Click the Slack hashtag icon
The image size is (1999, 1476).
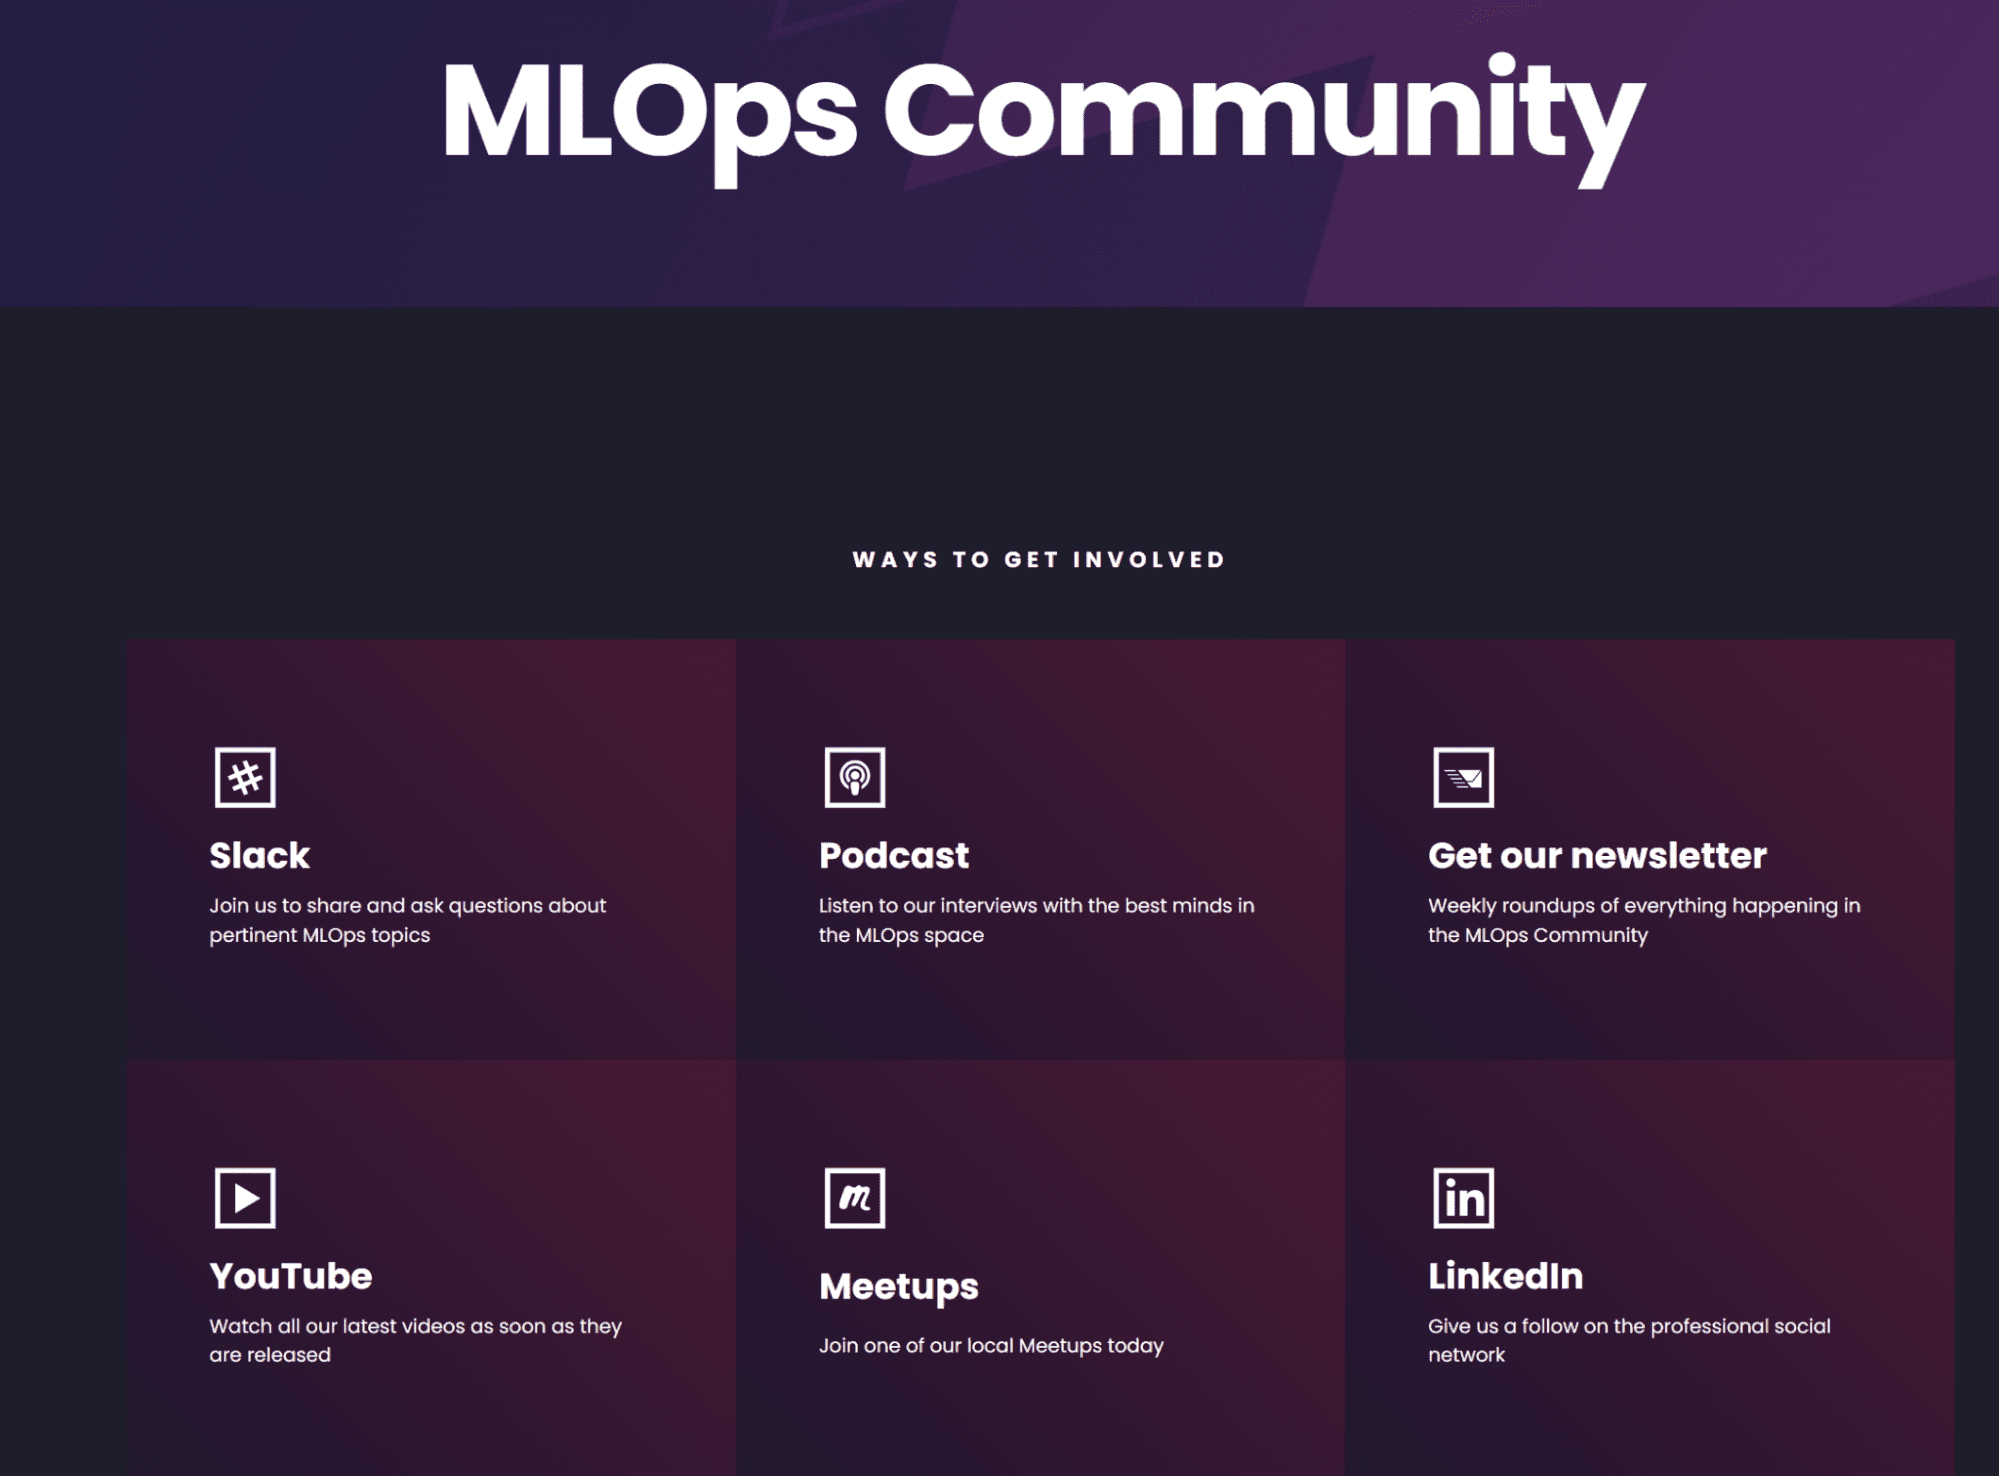(x=245, y=777)
